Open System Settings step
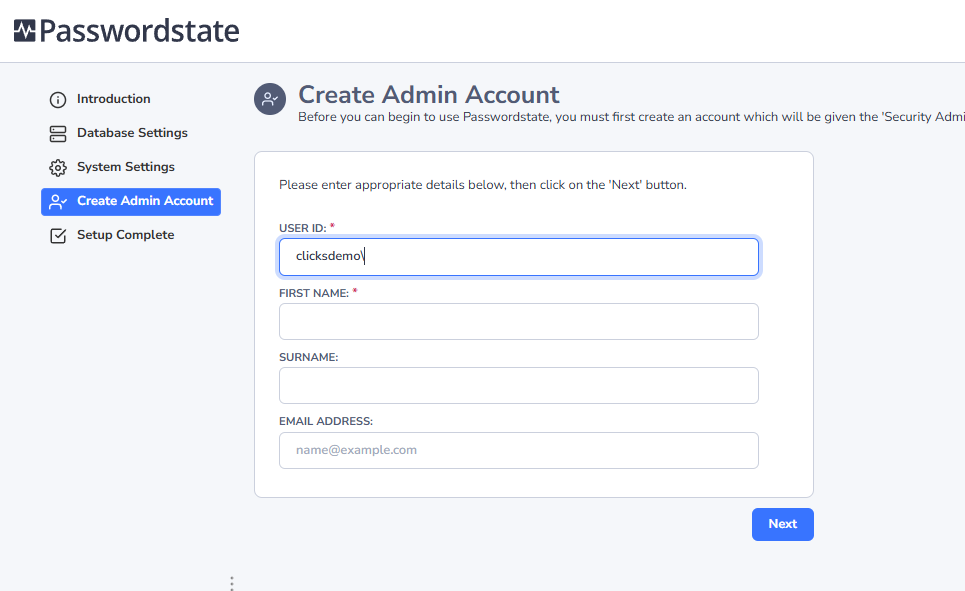This screenshot has height=591, width=965. (x=126, y=167)
